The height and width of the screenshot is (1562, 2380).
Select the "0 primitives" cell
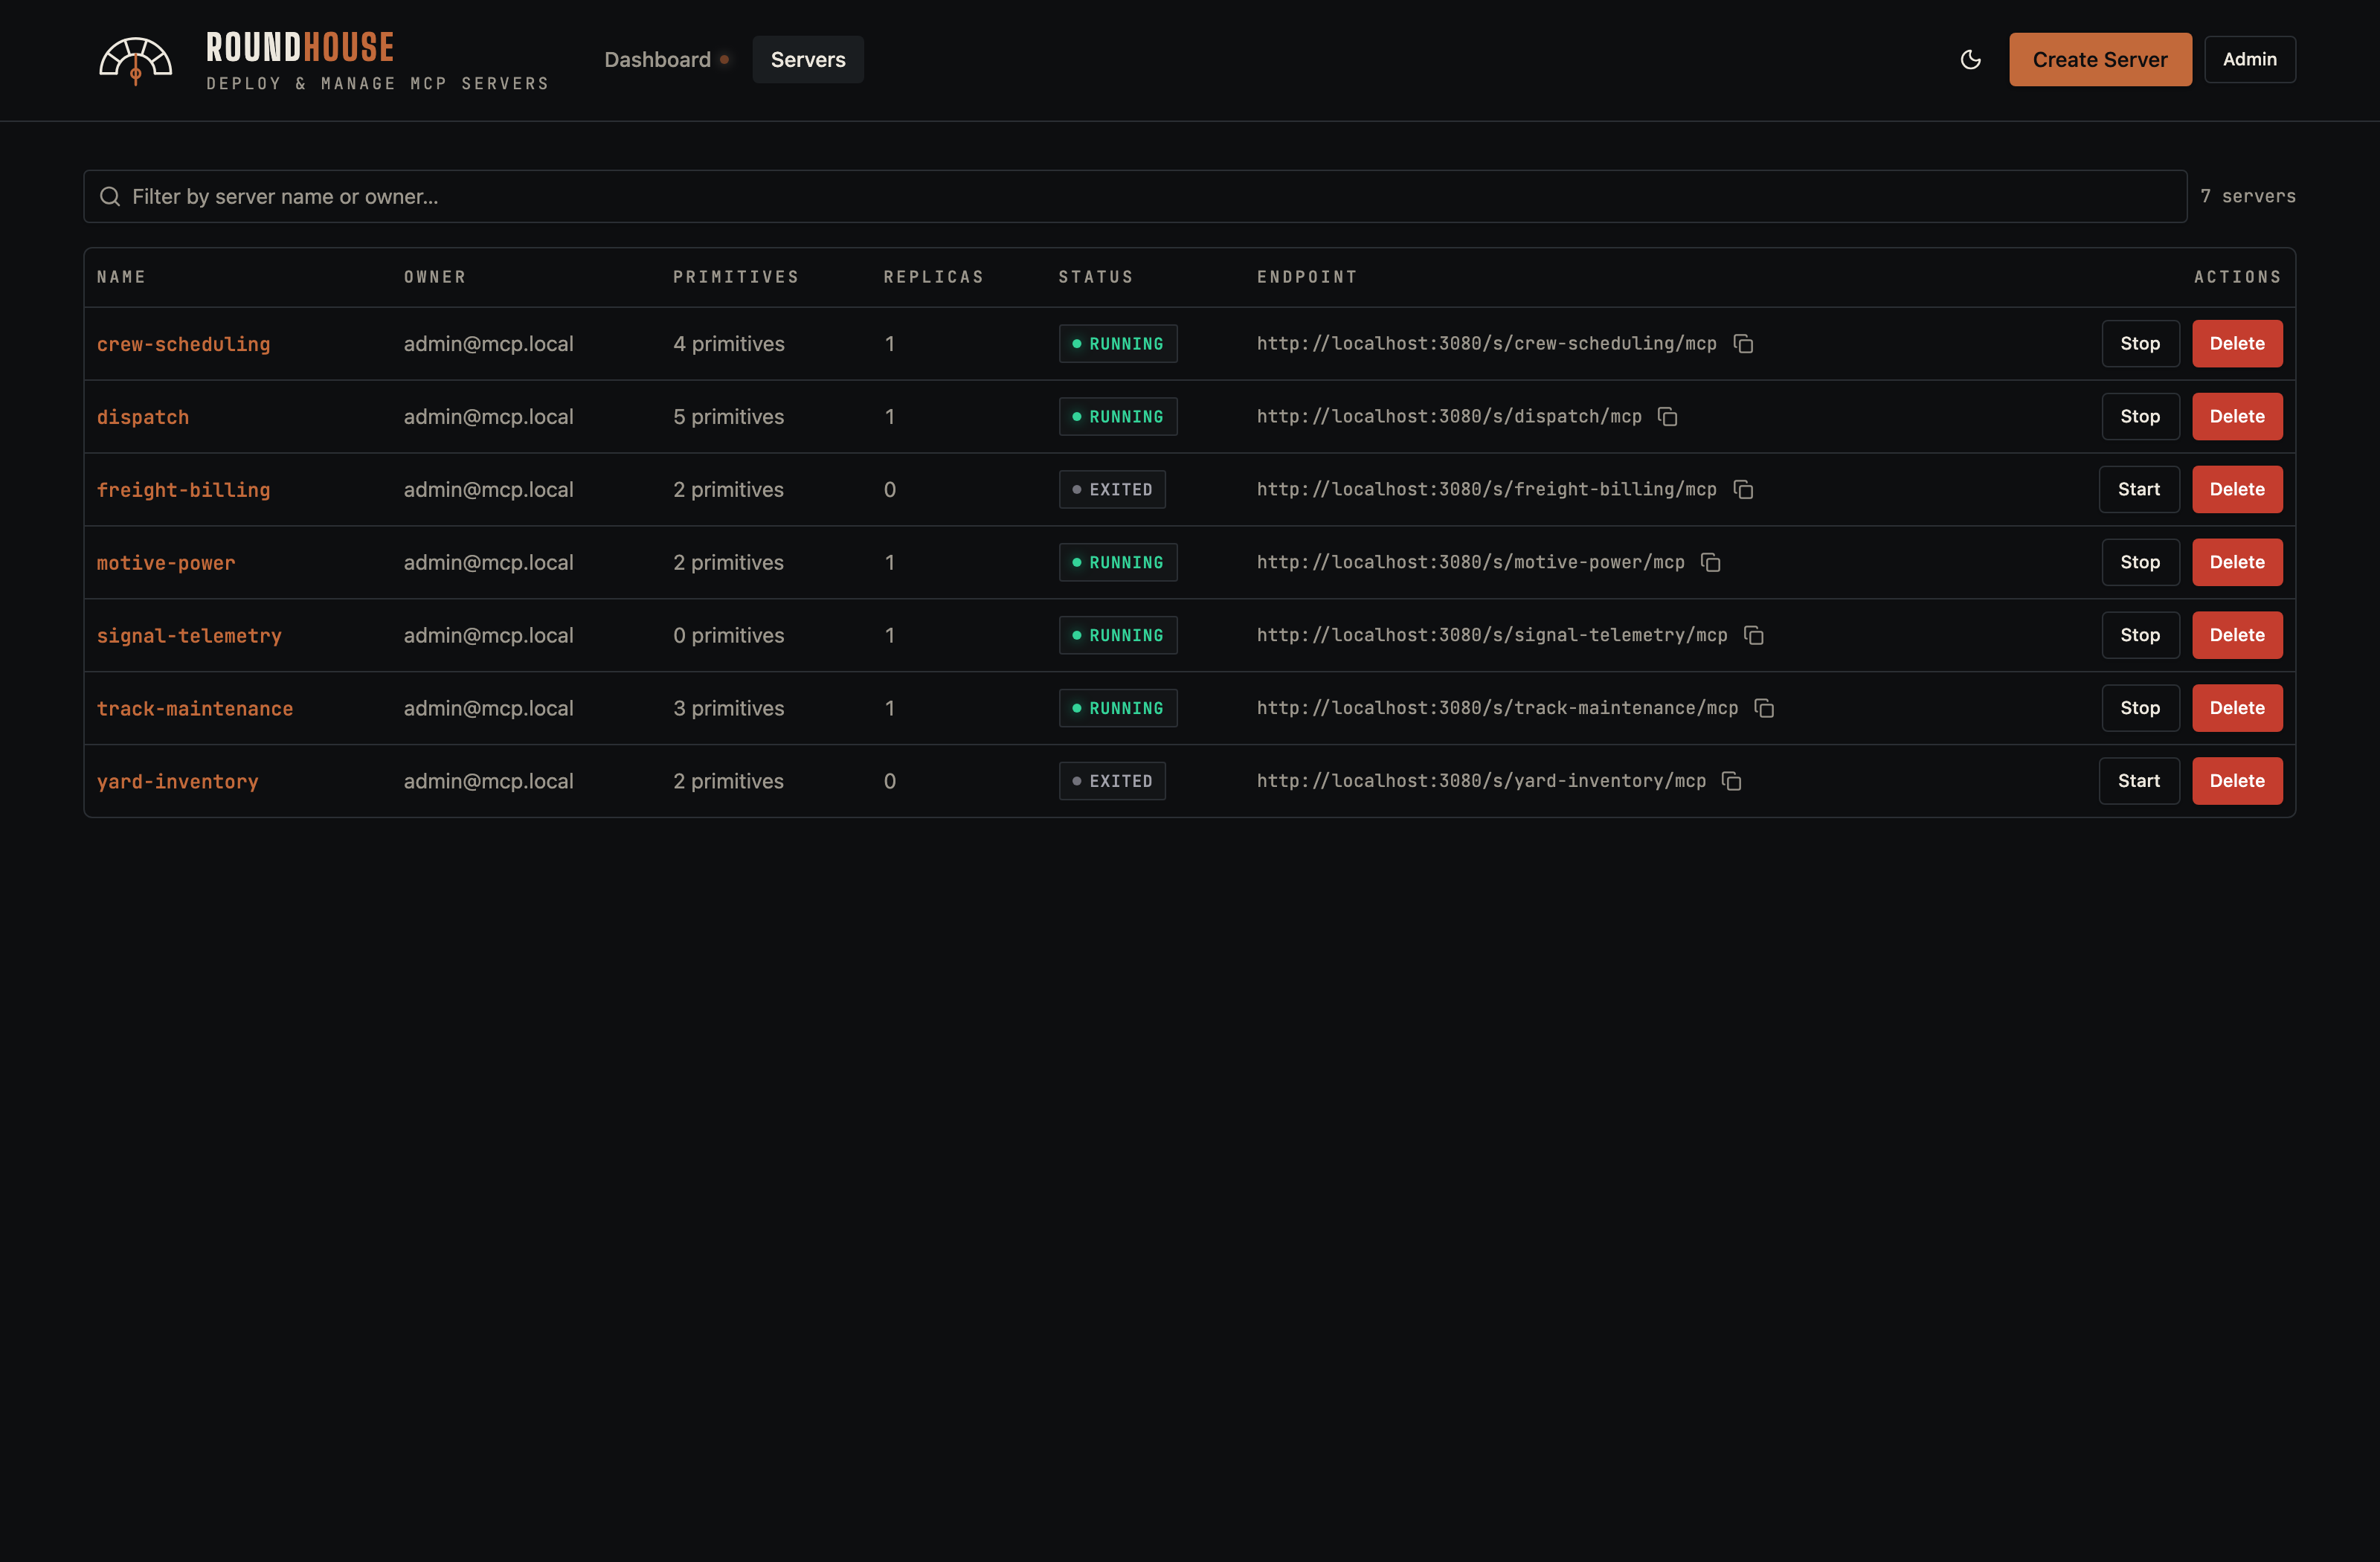728,636
